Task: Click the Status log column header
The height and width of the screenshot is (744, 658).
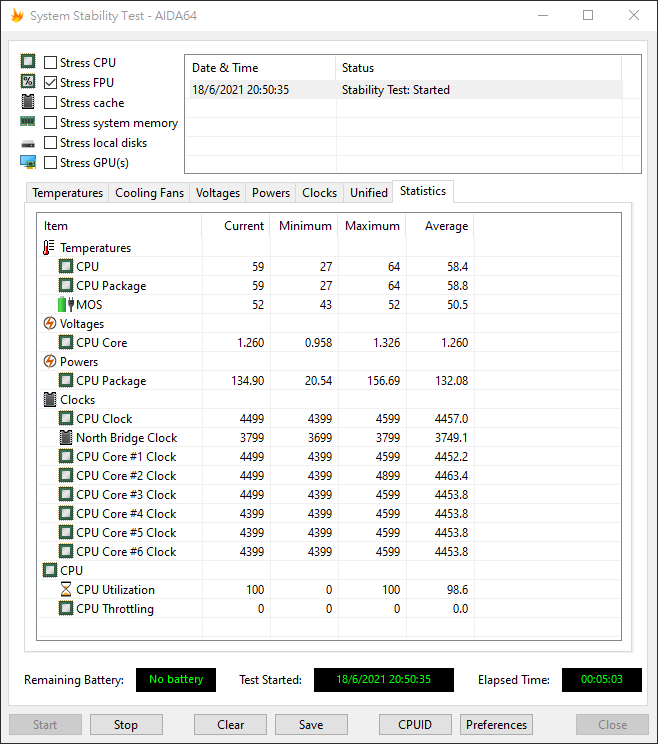Action: tap(479, 68)
